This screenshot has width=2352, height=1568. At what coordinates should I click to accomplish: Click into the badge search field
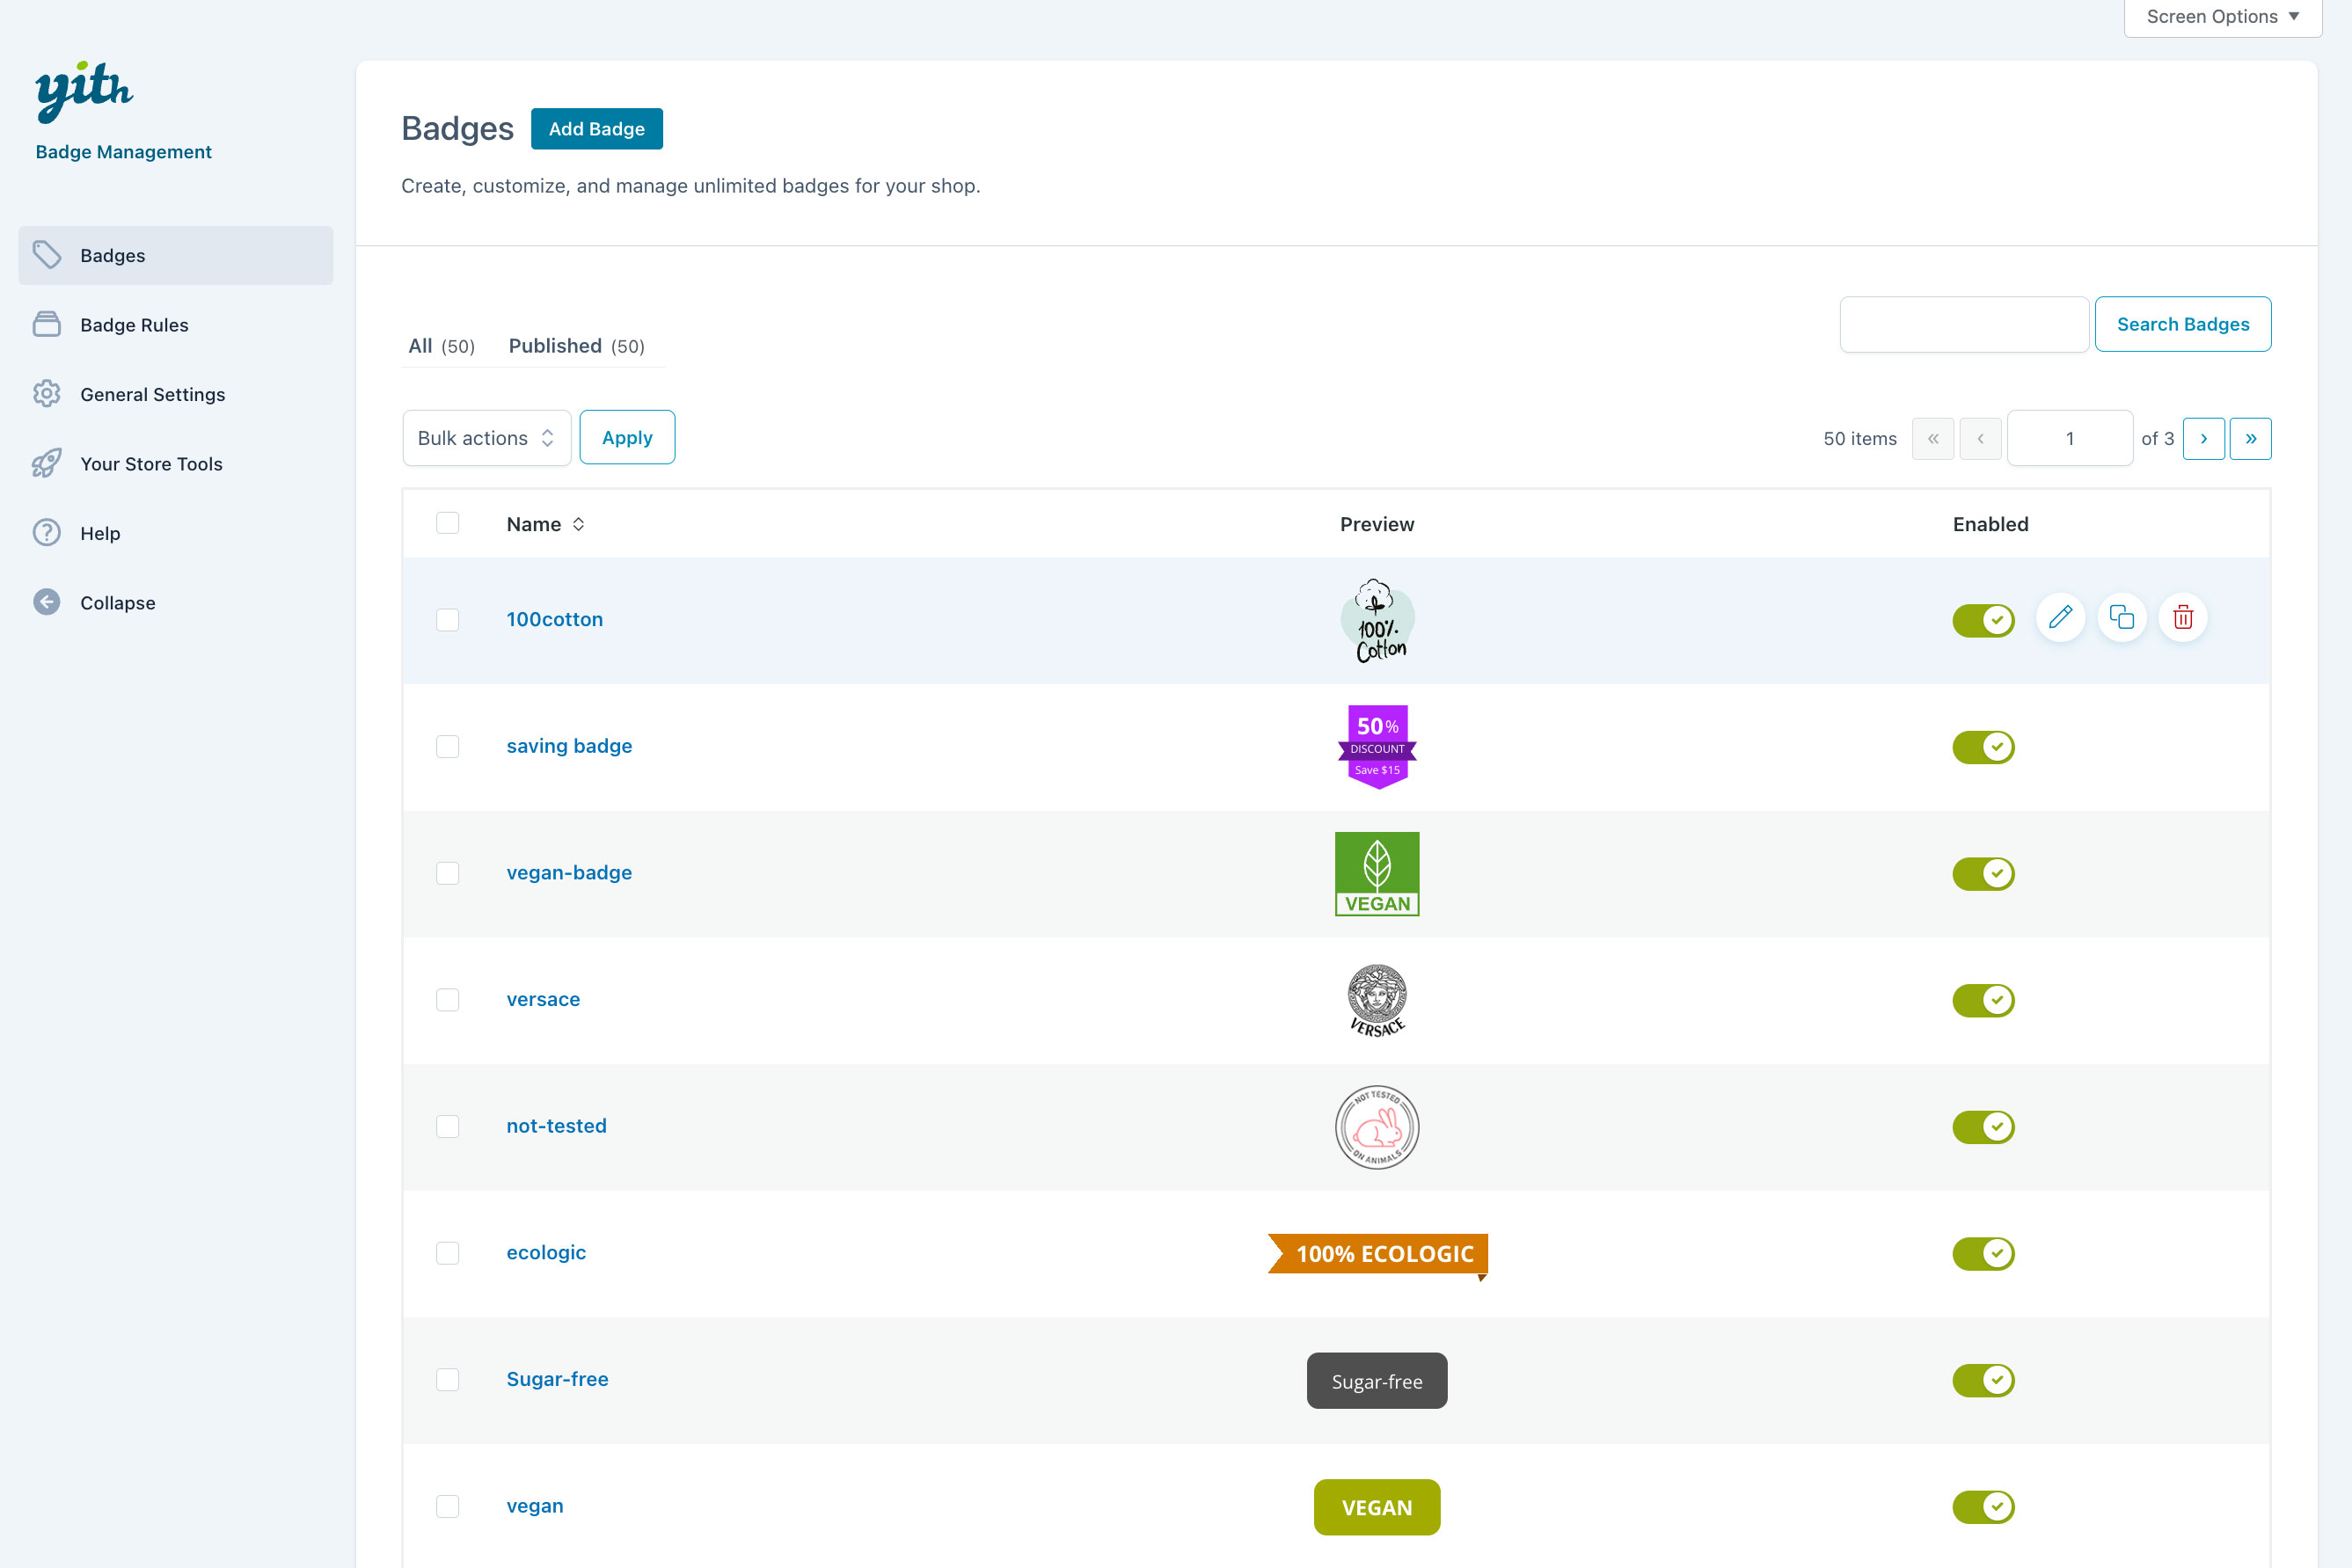click(x=1963, y=324)
